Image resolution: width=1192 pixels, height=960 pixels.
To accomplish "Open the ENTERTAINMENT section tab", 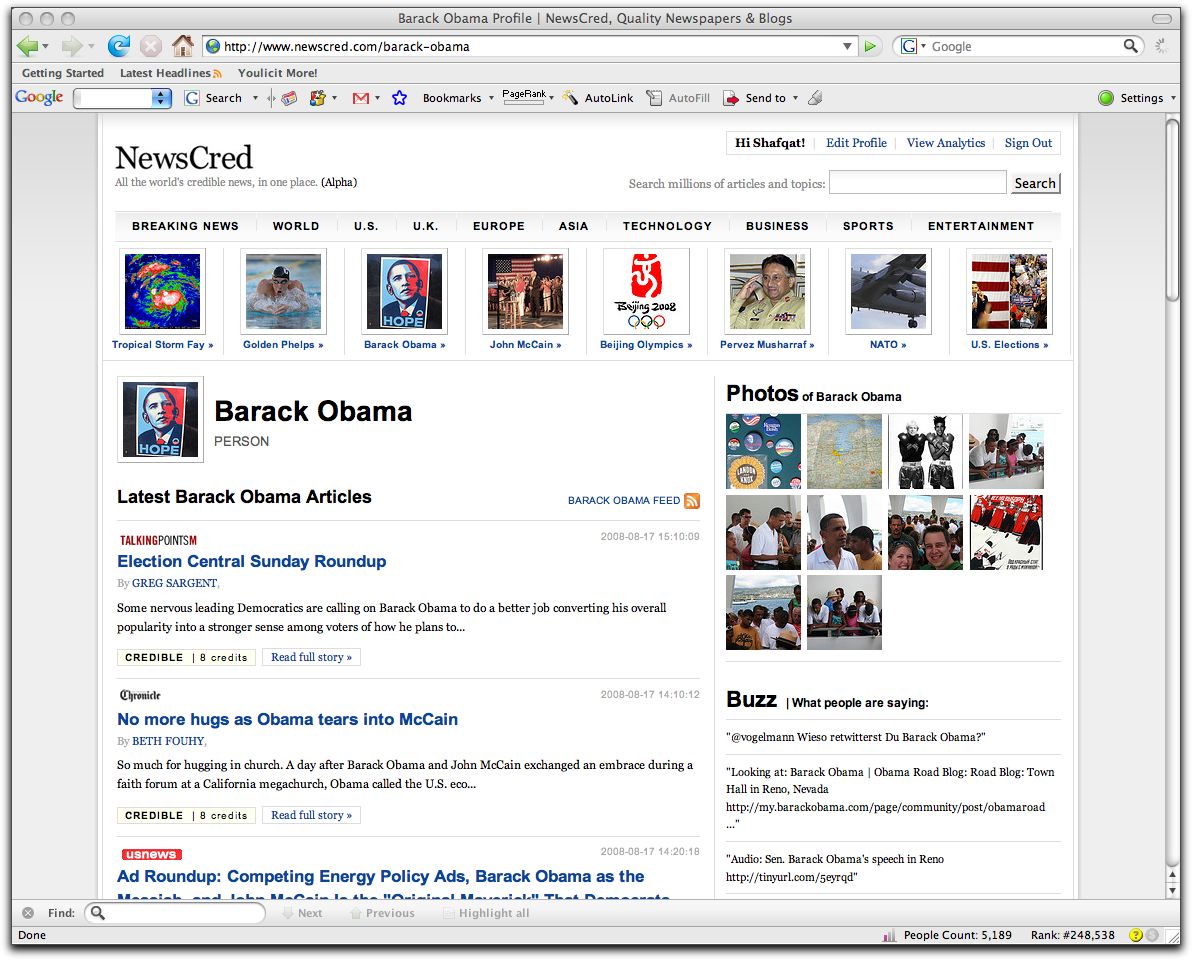I will pyautogui.click(x=981, y=226).
